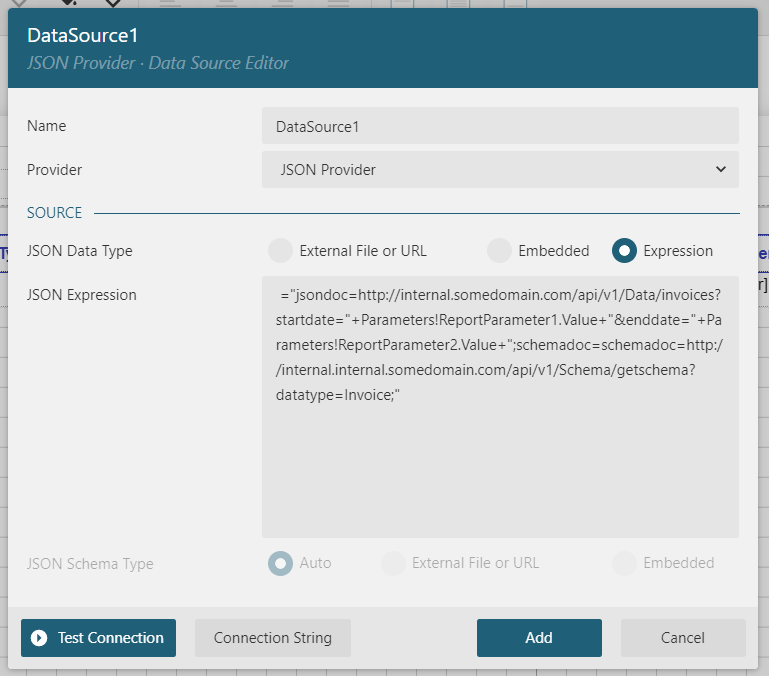Open the JSON Provider dropdown
769x676 pixels.
click(x=500, y=169)
